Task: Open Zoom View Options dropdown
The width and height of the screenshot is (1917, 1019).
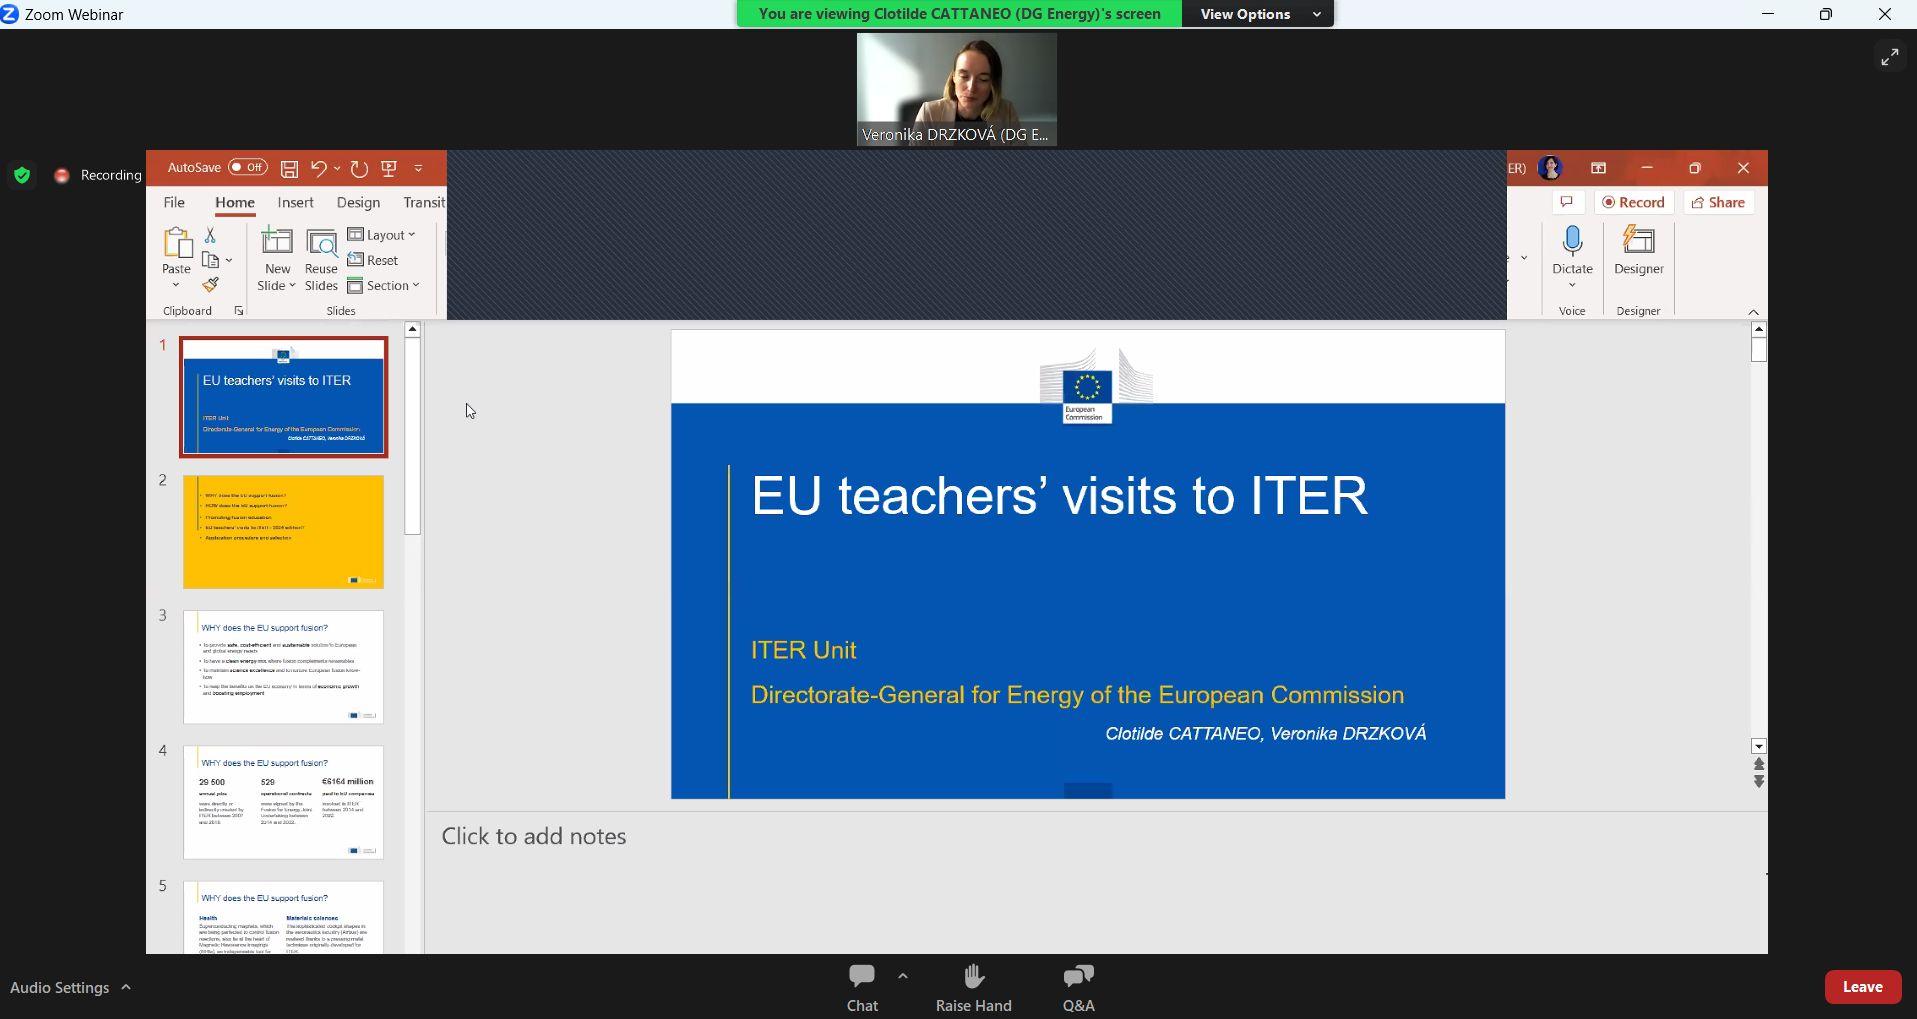Action: pos(1257,14)
